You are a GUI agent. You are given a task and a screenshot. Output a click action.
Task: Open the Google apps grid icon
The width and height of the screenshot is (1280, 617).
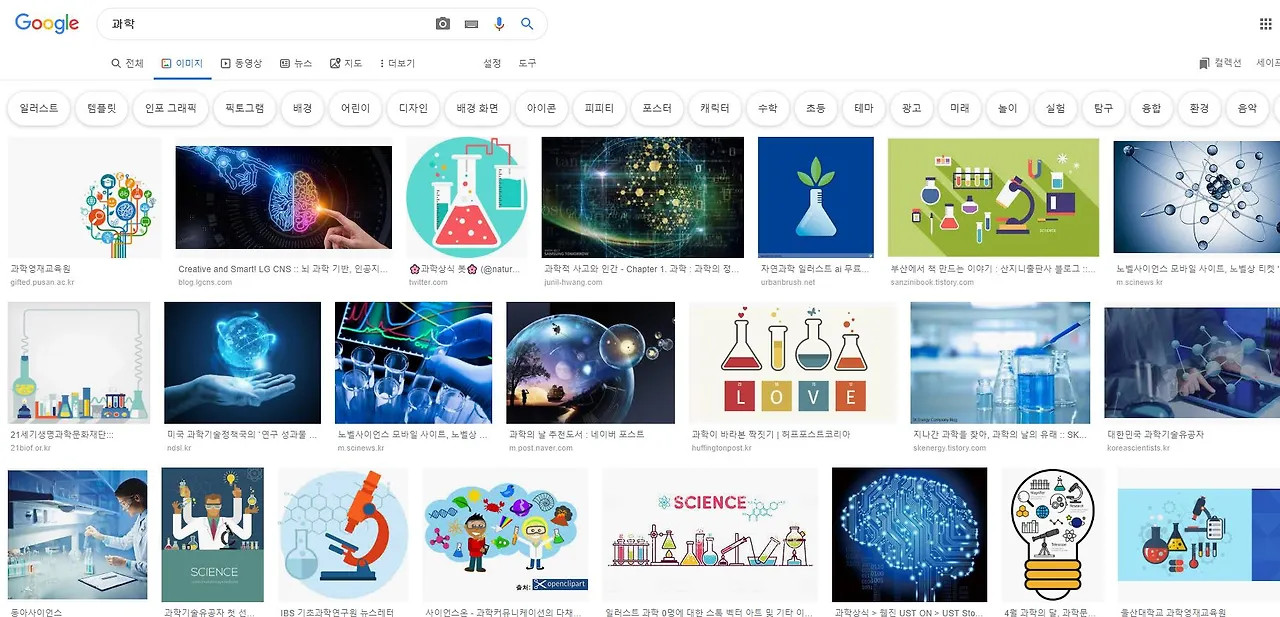pos(1266,24)
